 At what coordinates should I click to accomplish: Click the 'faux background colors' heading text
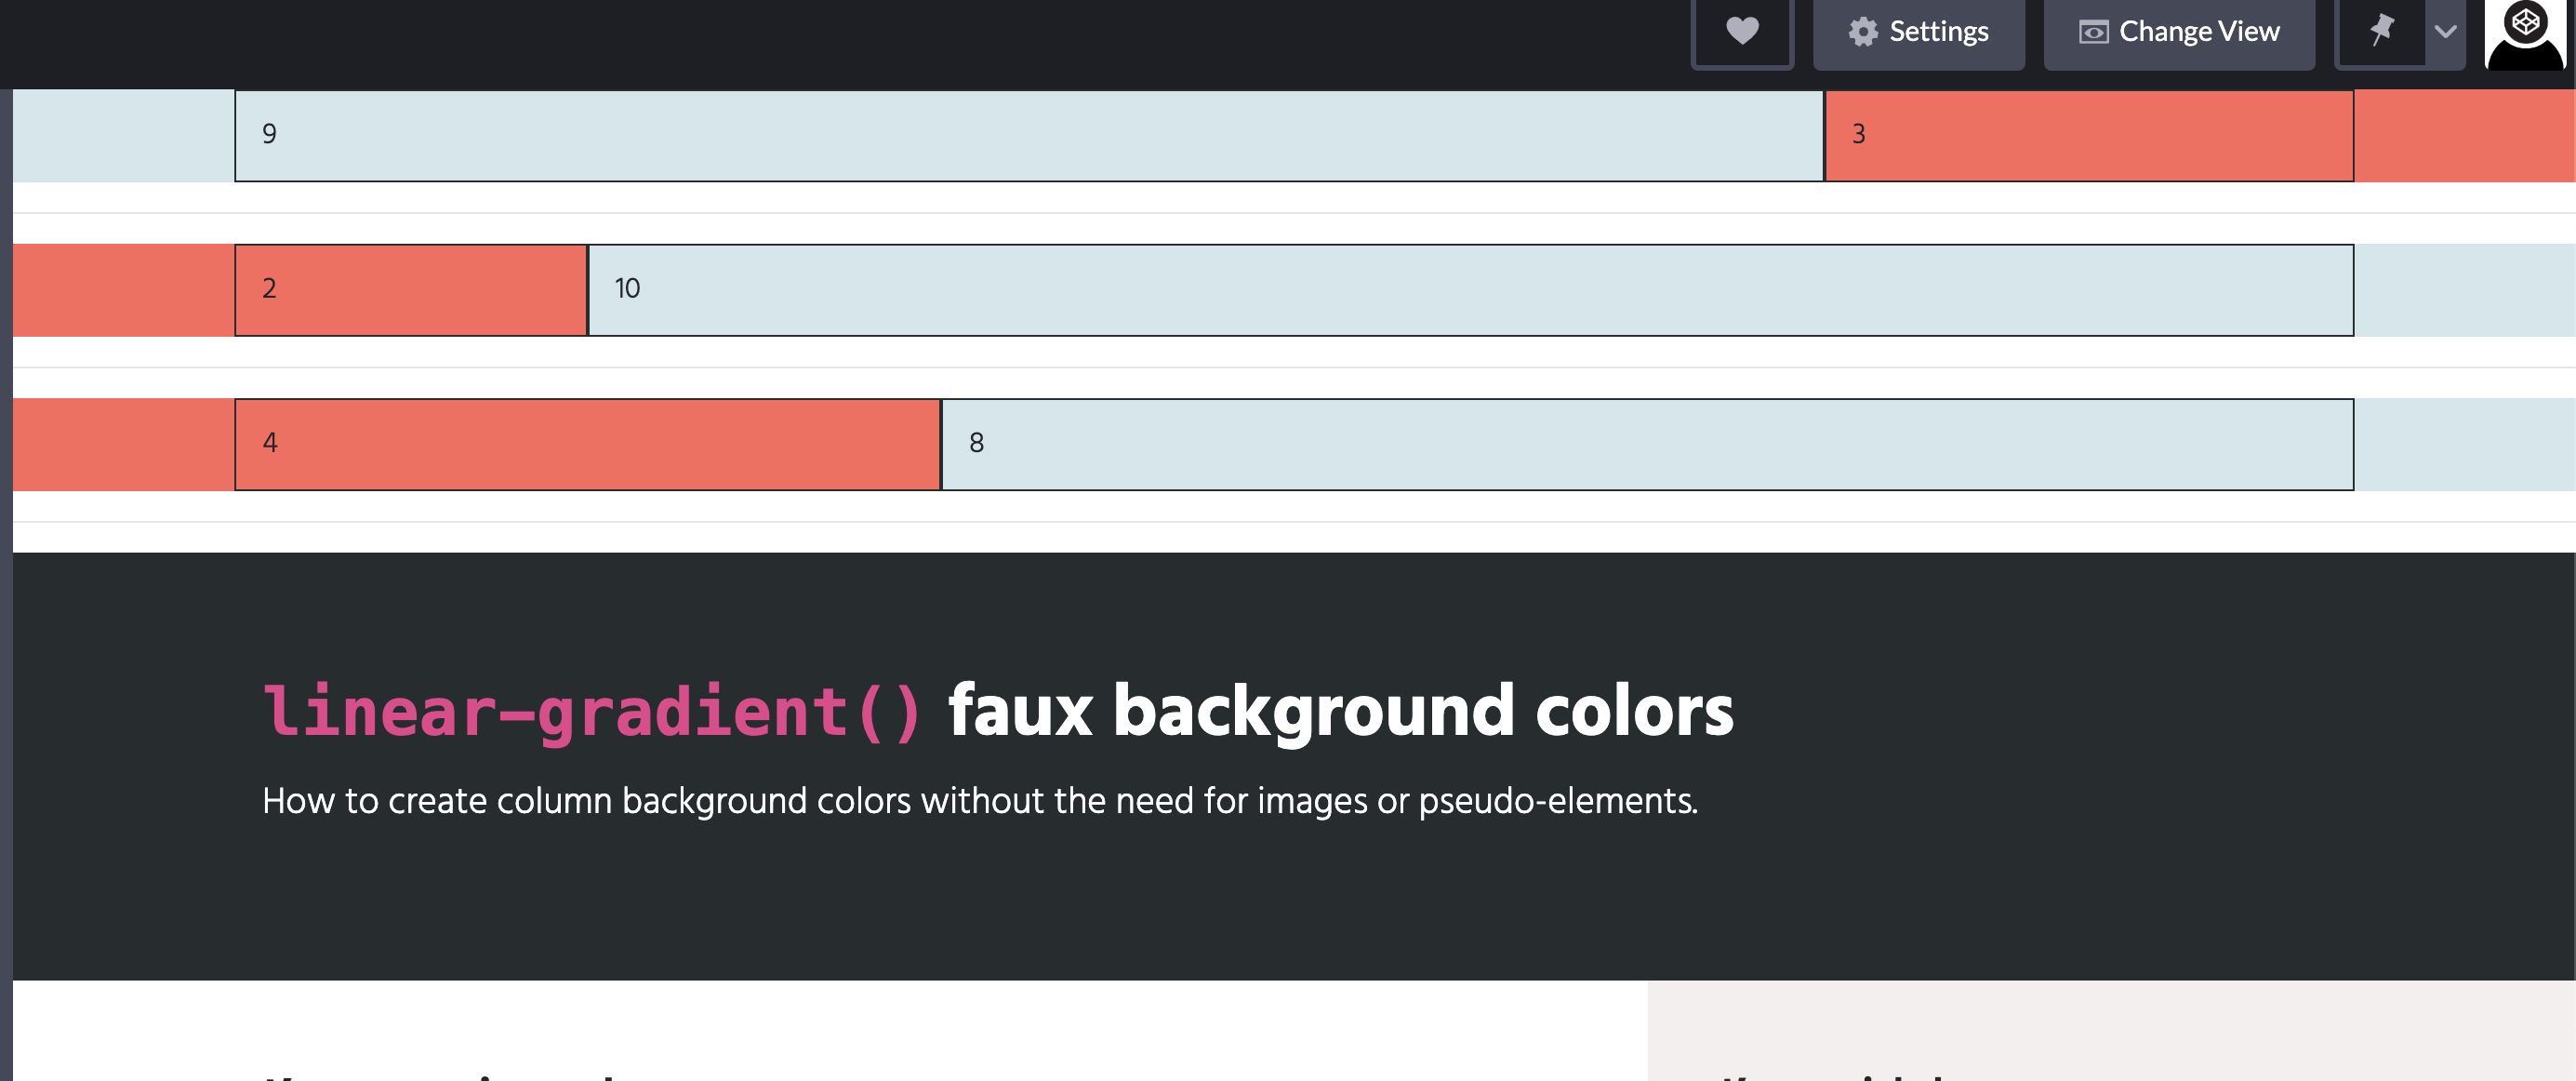click(x=1340, y=711)
